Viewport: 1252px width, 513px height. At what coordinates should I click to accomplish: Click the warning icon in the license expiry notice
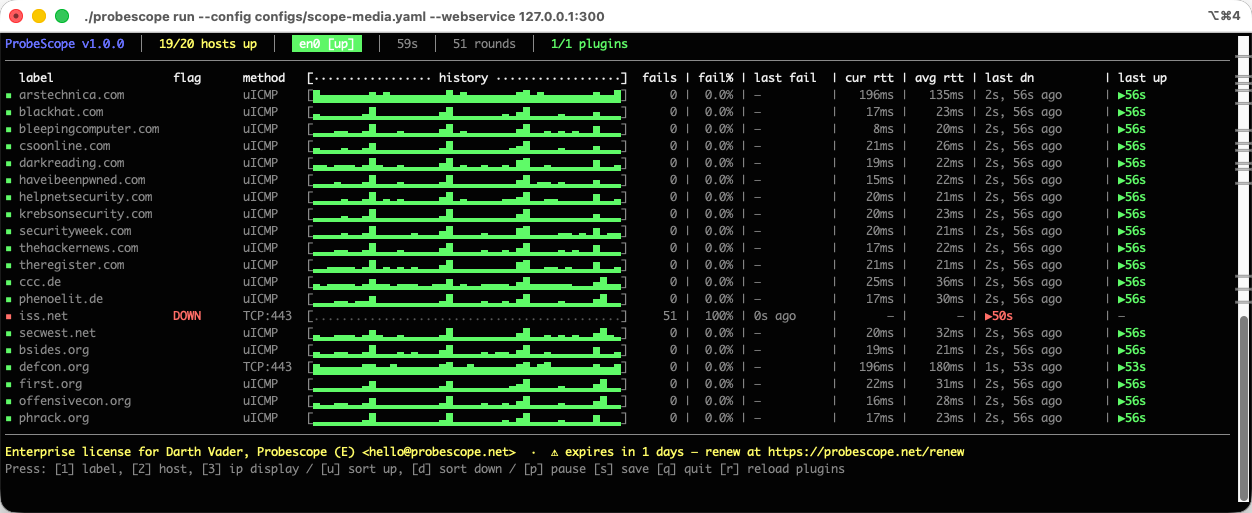coord(555,452)
